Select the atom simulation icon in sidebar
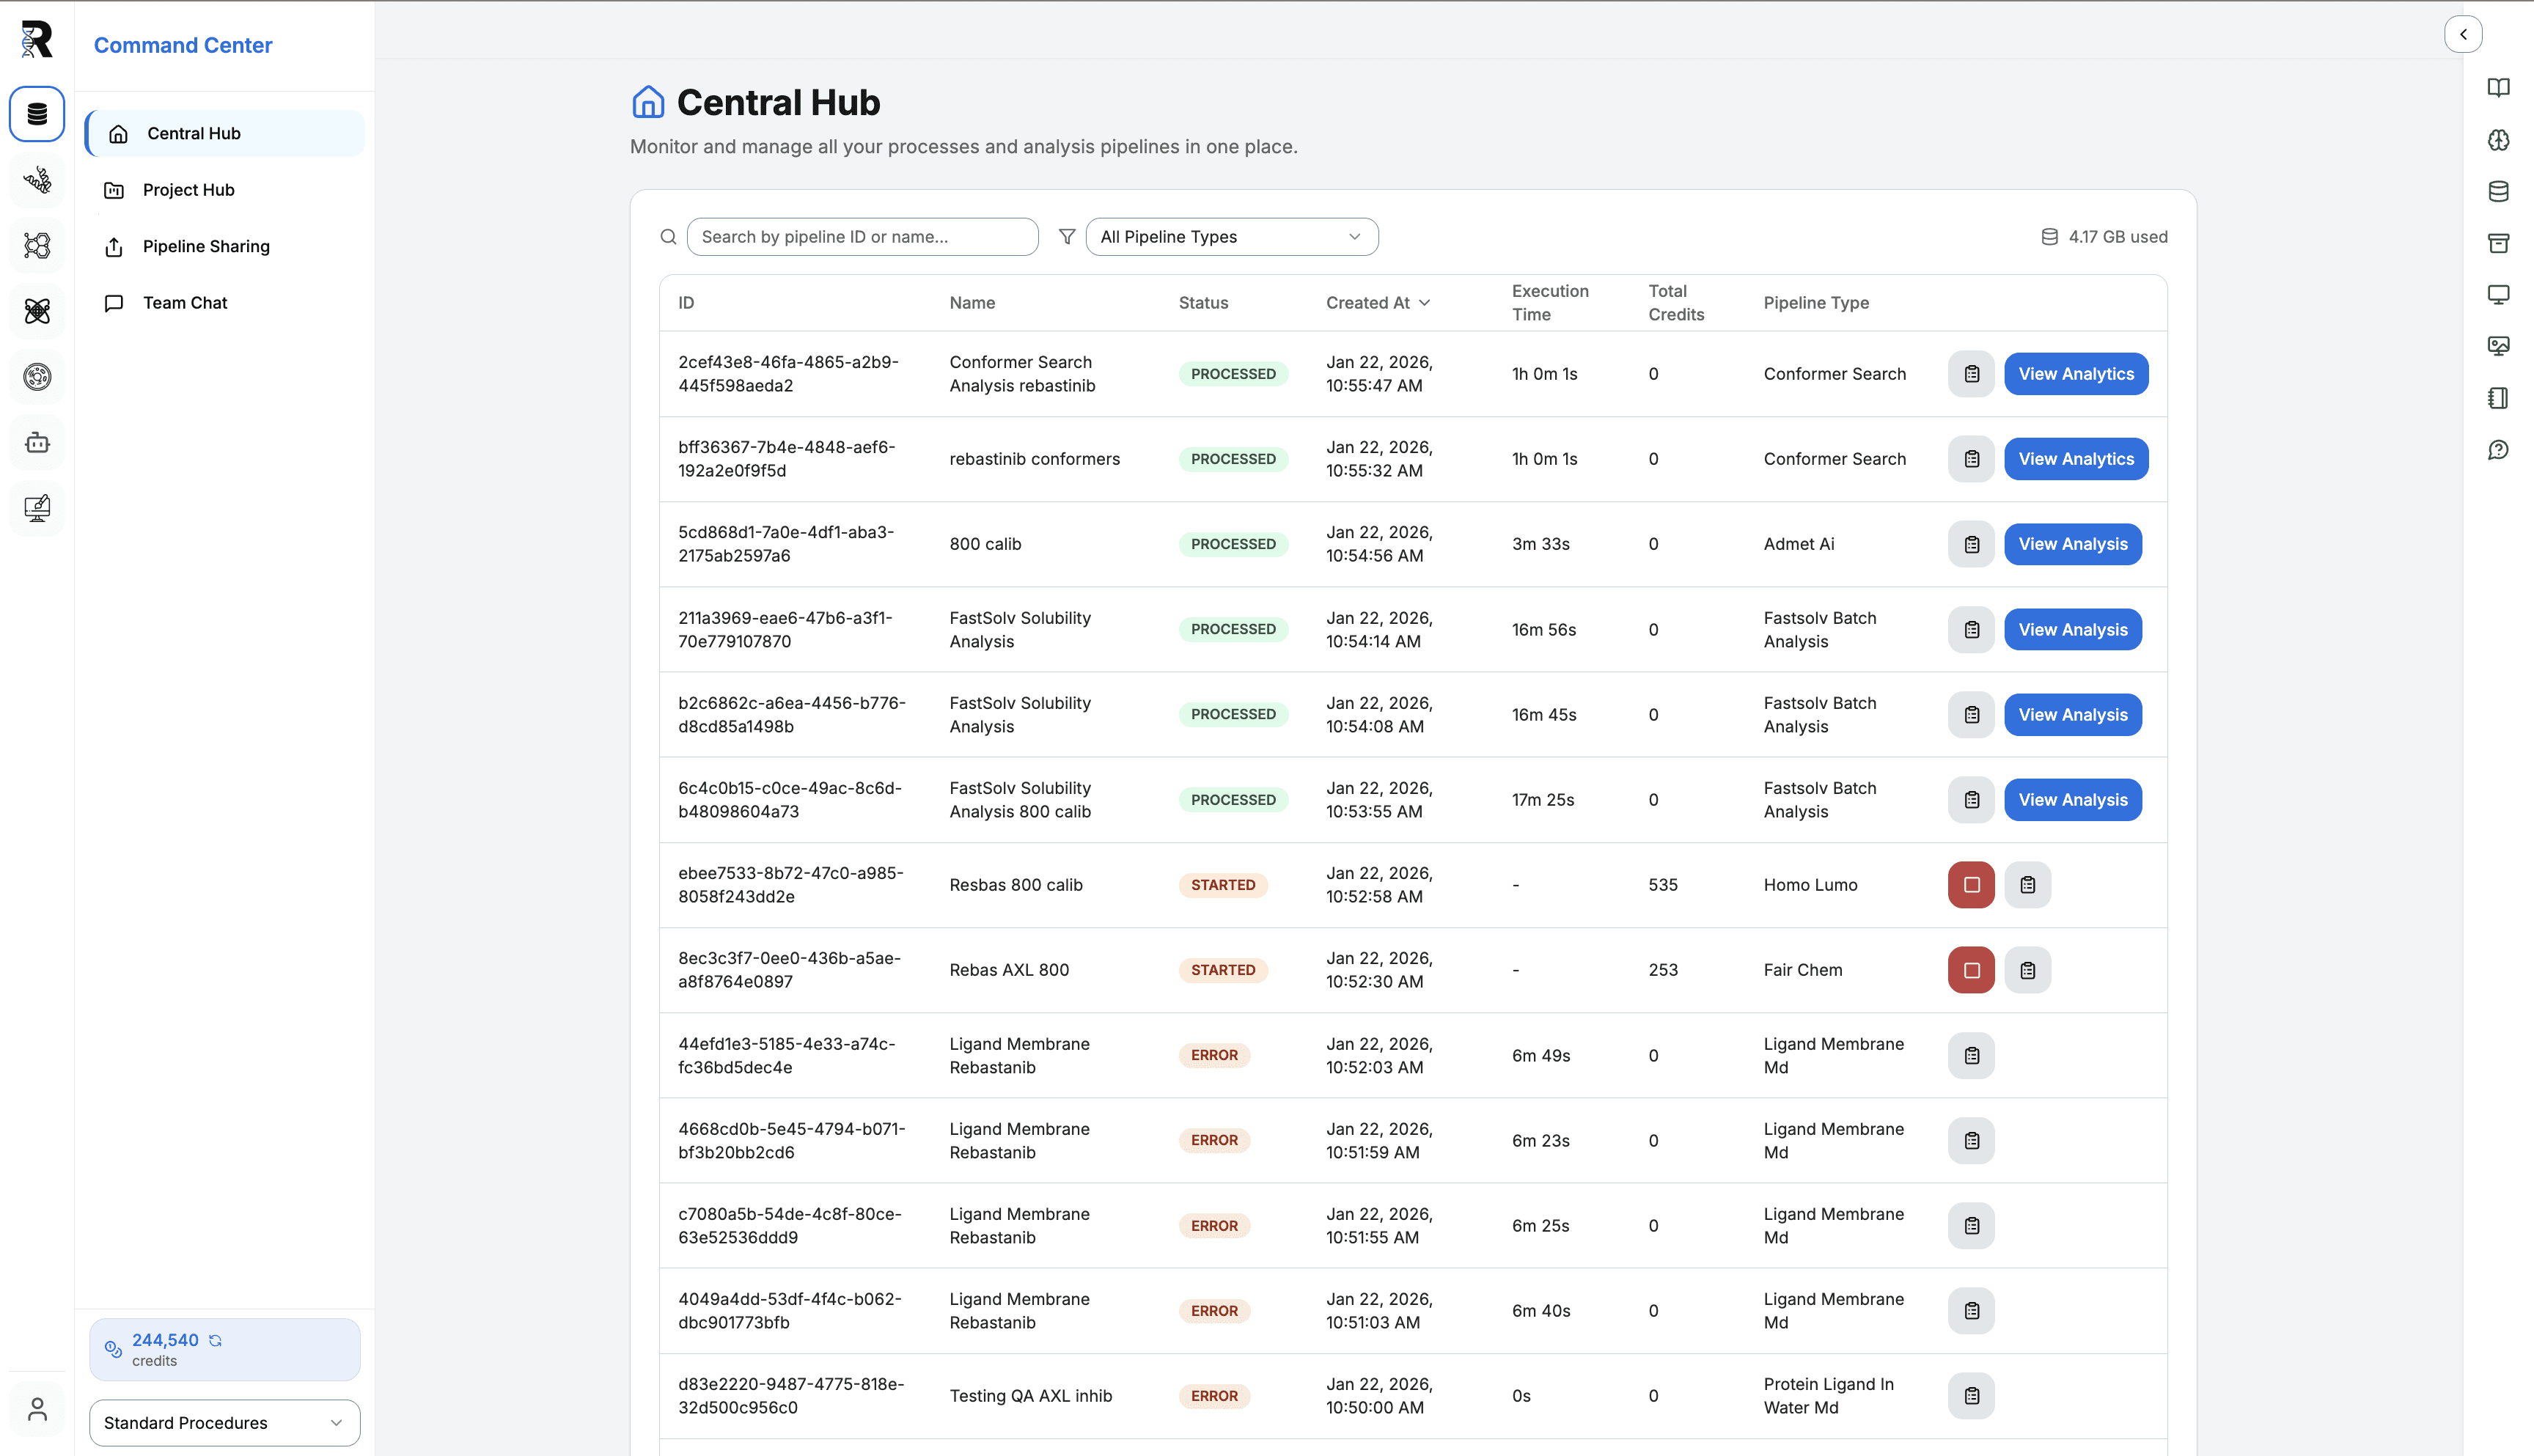Viewport: 2534px width, 1456px height. point(37,311)
